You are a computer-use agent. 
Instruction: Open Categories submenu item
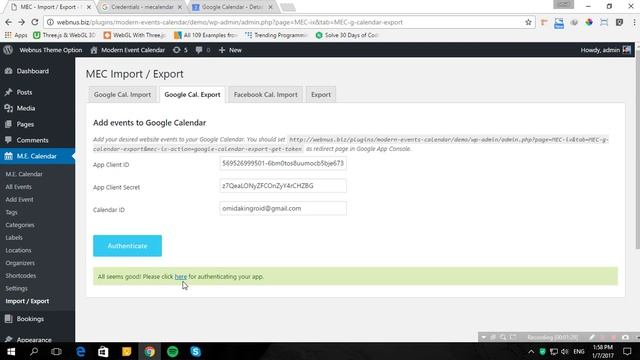(x=20, y=225)
